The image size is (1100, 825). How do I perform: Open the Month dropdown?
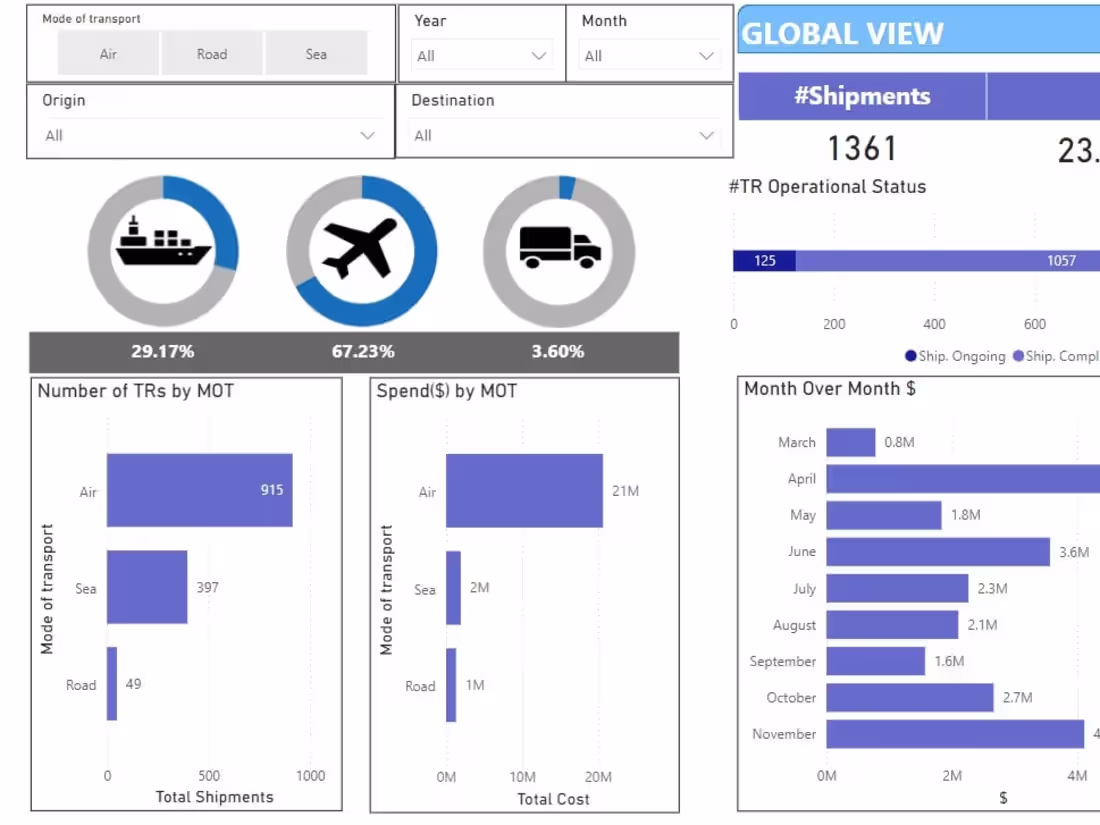(x=648, y=56)
